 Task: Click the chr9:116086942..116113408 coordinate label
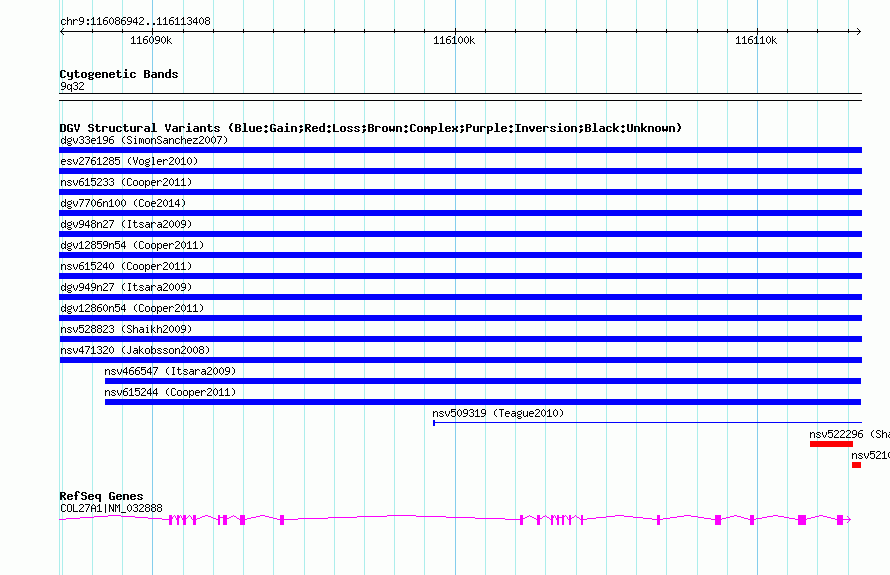point(135,21)
